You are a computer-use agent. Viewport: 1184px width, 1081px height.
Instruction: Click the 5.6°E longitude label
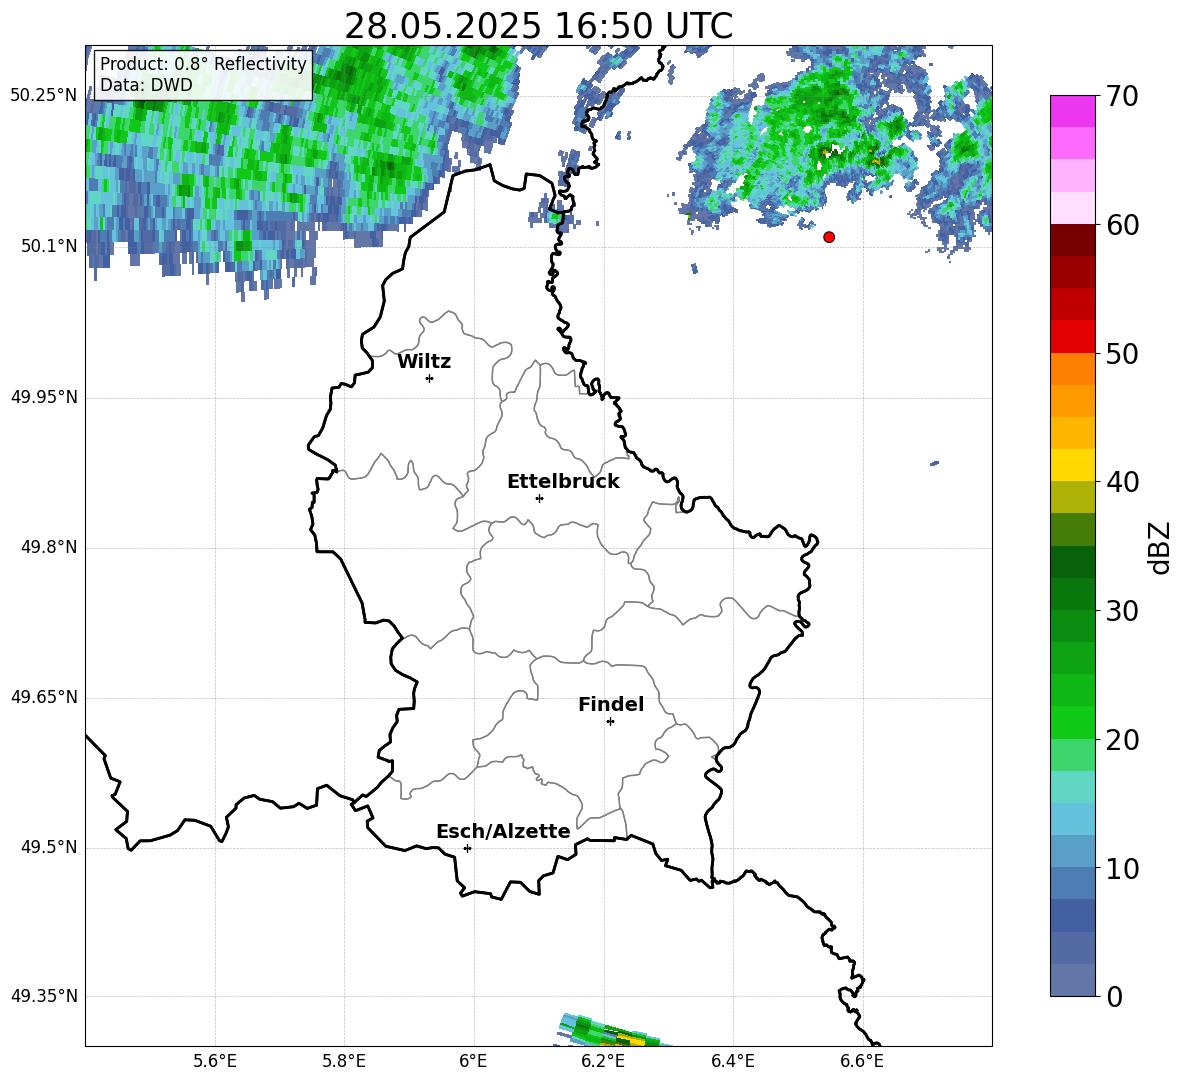tap(215, 1061)
